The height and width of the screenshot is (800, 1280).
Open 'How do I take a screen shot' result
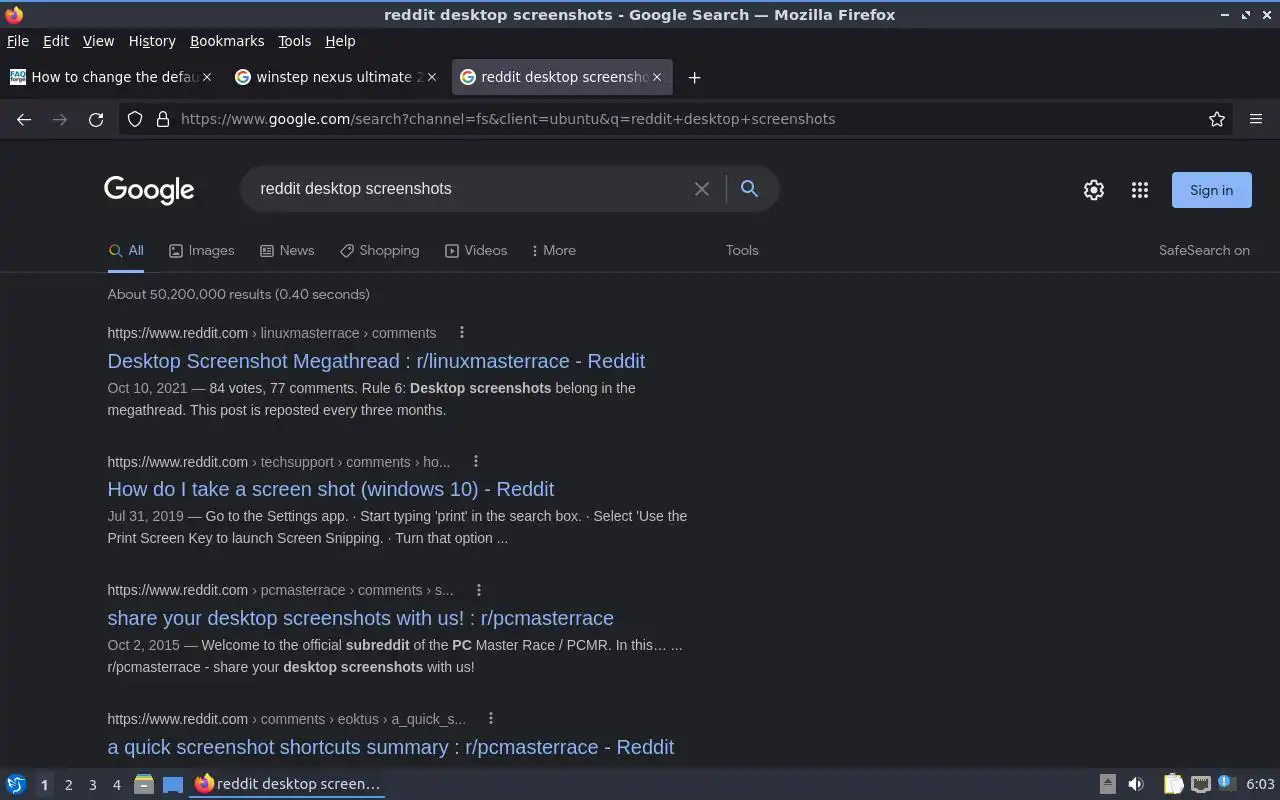pos(331,489)
